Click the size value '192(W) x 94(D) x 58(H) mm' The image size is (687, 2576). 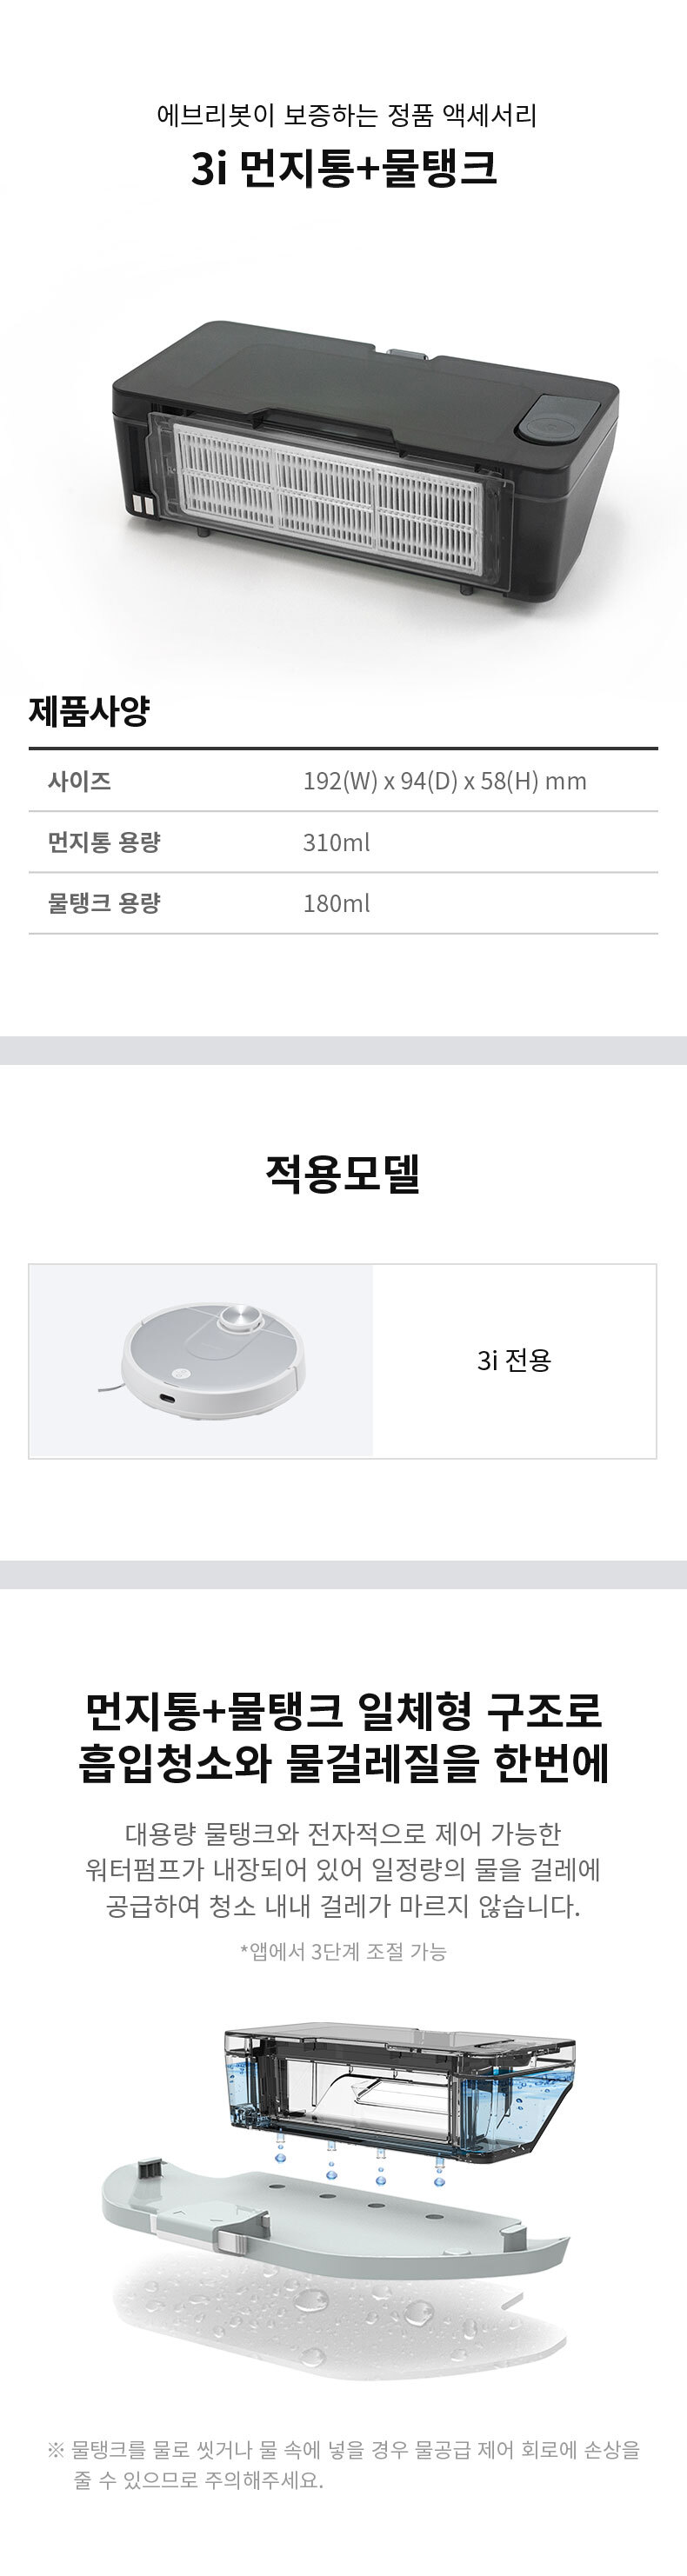(x=444, y=781)
